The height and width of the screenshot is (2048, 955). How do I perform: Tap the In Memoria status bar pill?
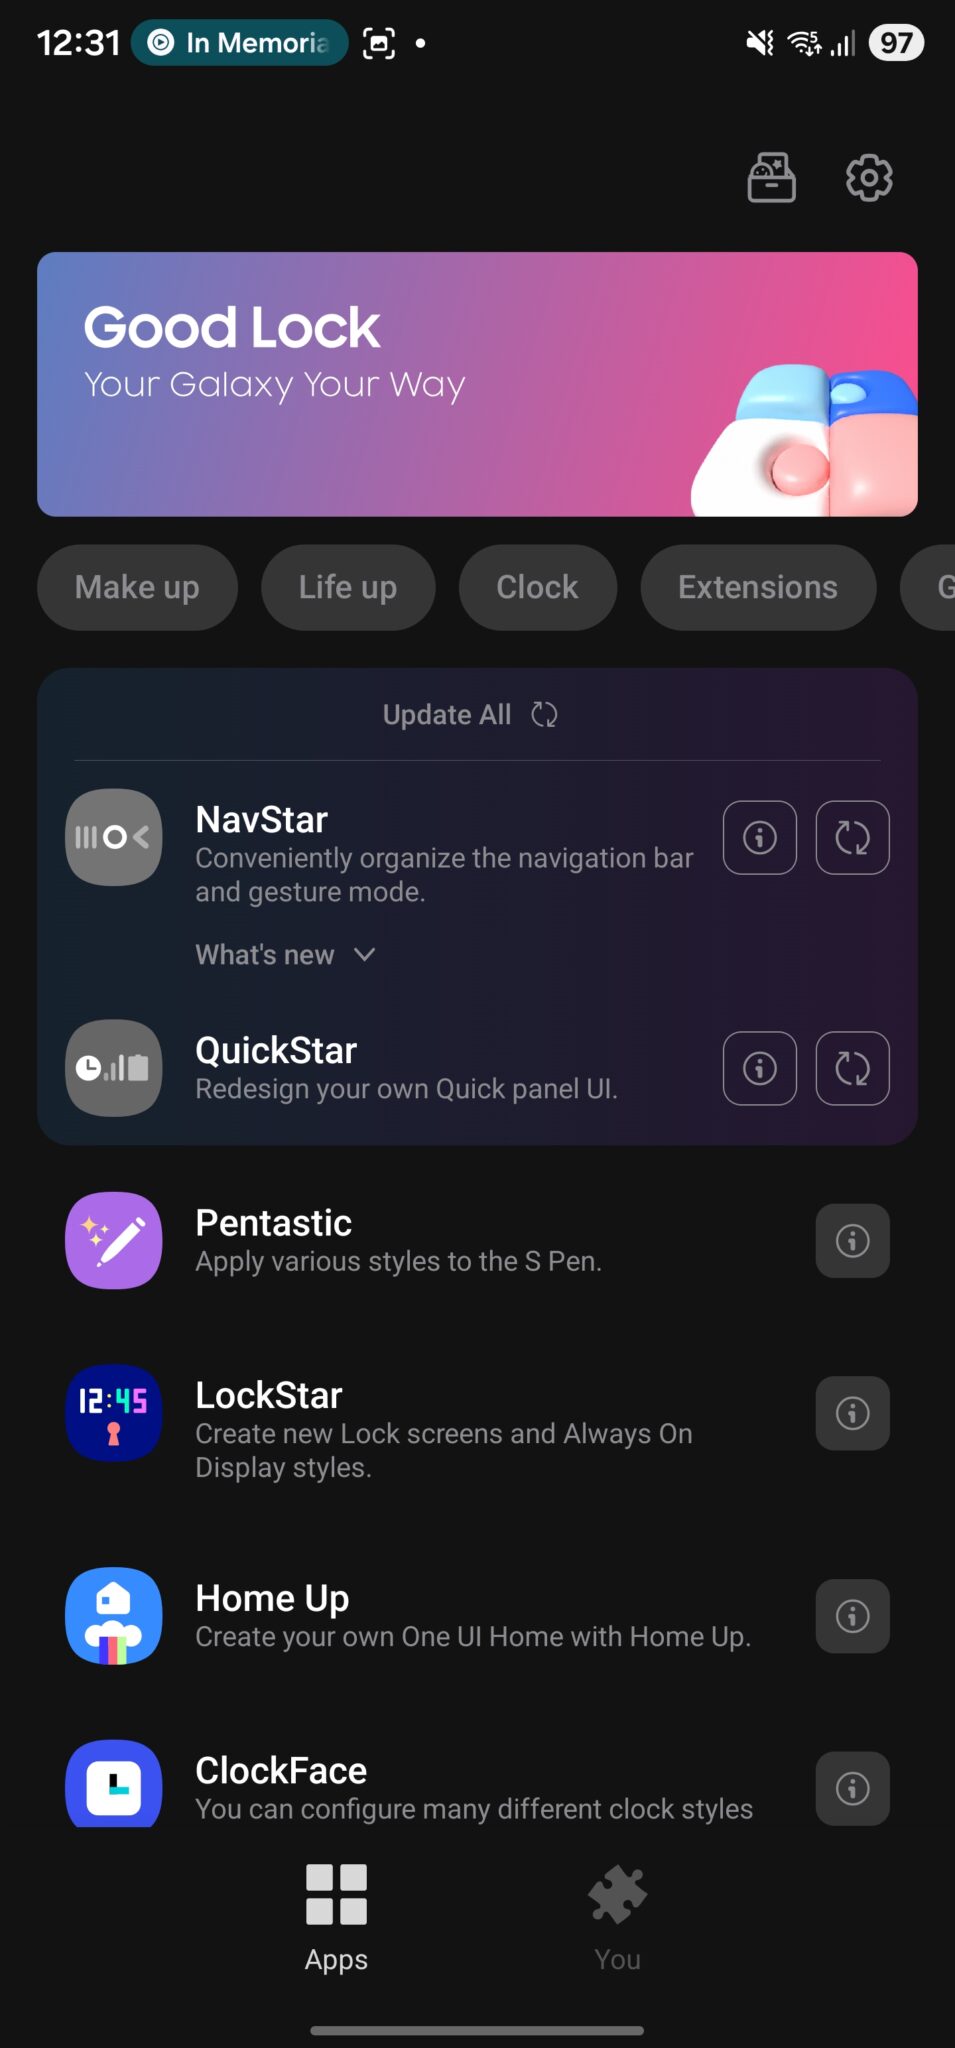[x=240, y=43]
